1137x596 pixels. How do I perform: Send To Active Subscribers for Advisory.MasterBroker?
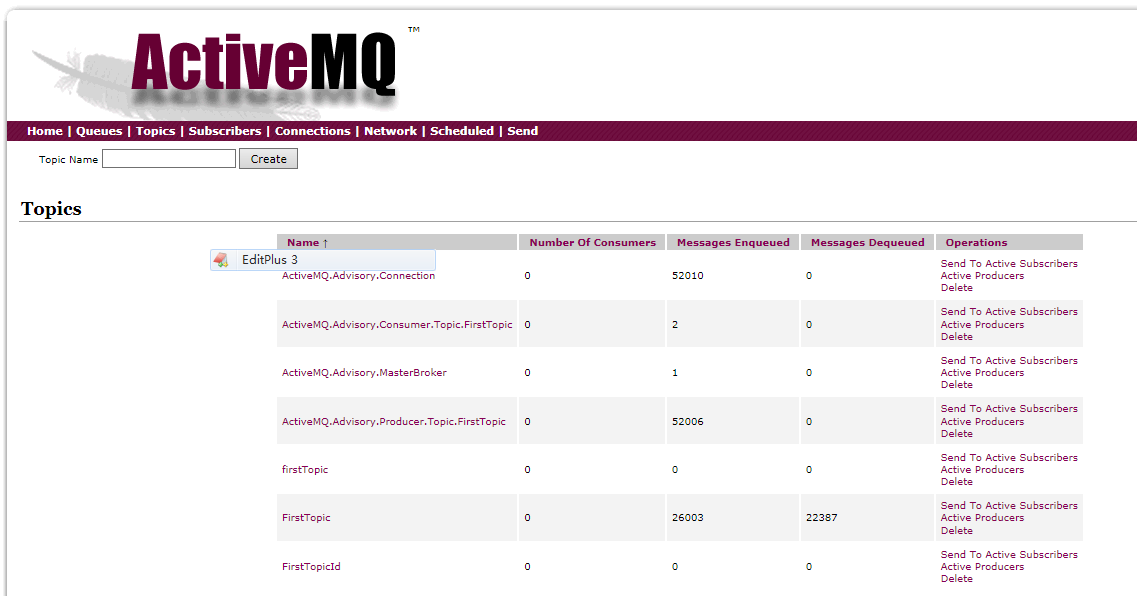click(x=1009, y=360)
